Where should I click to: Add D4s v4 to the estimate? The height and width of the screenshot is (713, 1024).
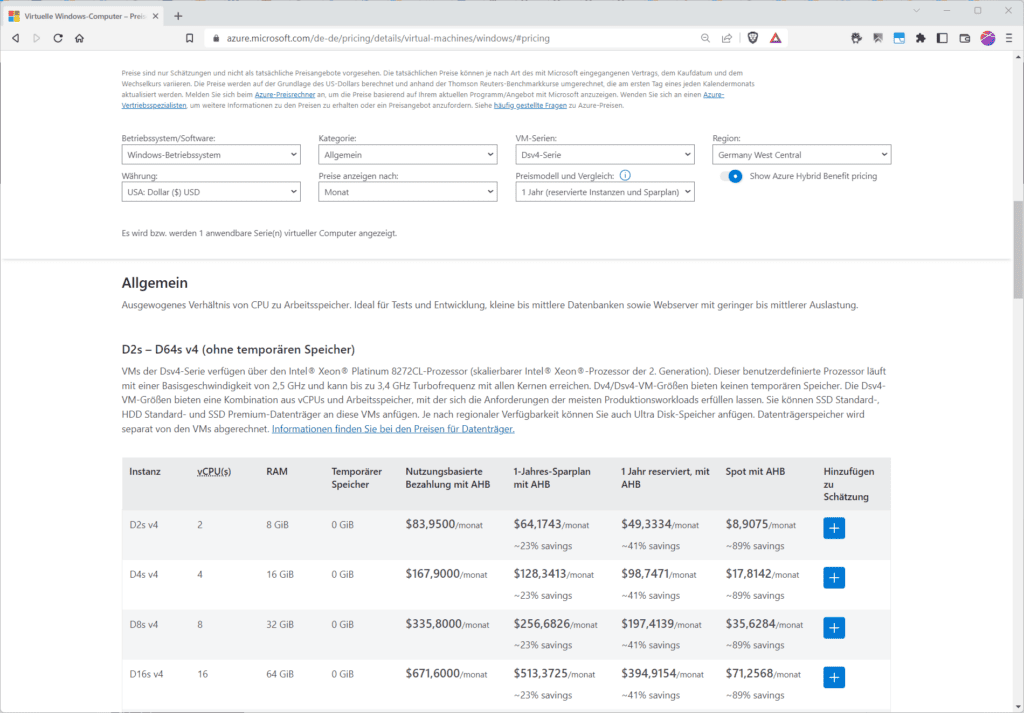[x=834, y=578]
